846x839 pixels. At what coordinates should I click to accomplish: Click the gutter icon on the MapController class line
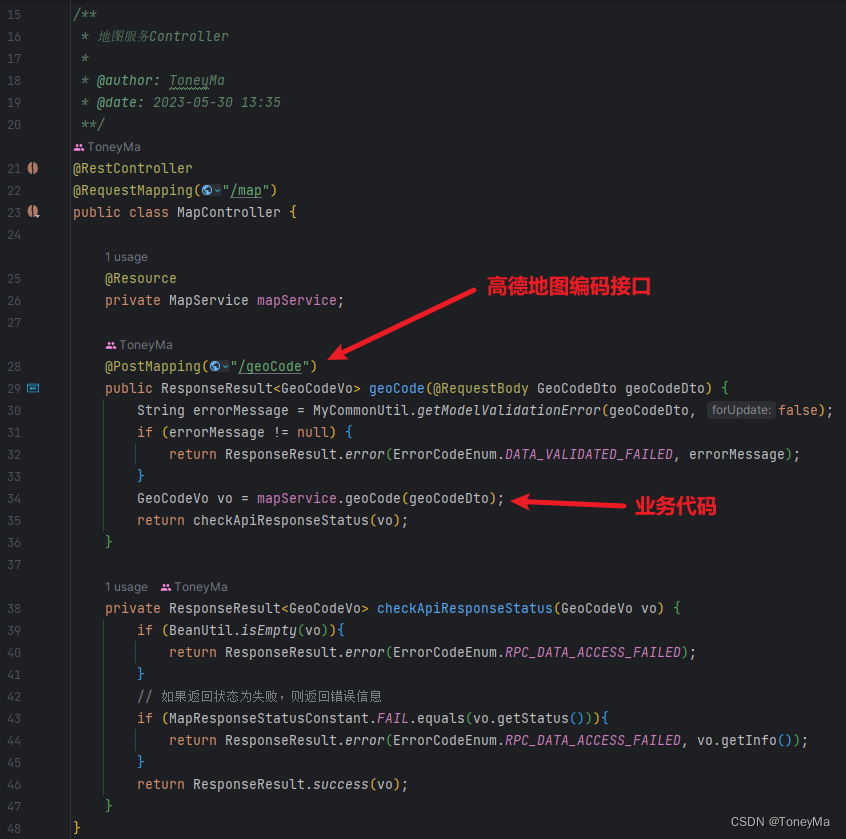33,212
